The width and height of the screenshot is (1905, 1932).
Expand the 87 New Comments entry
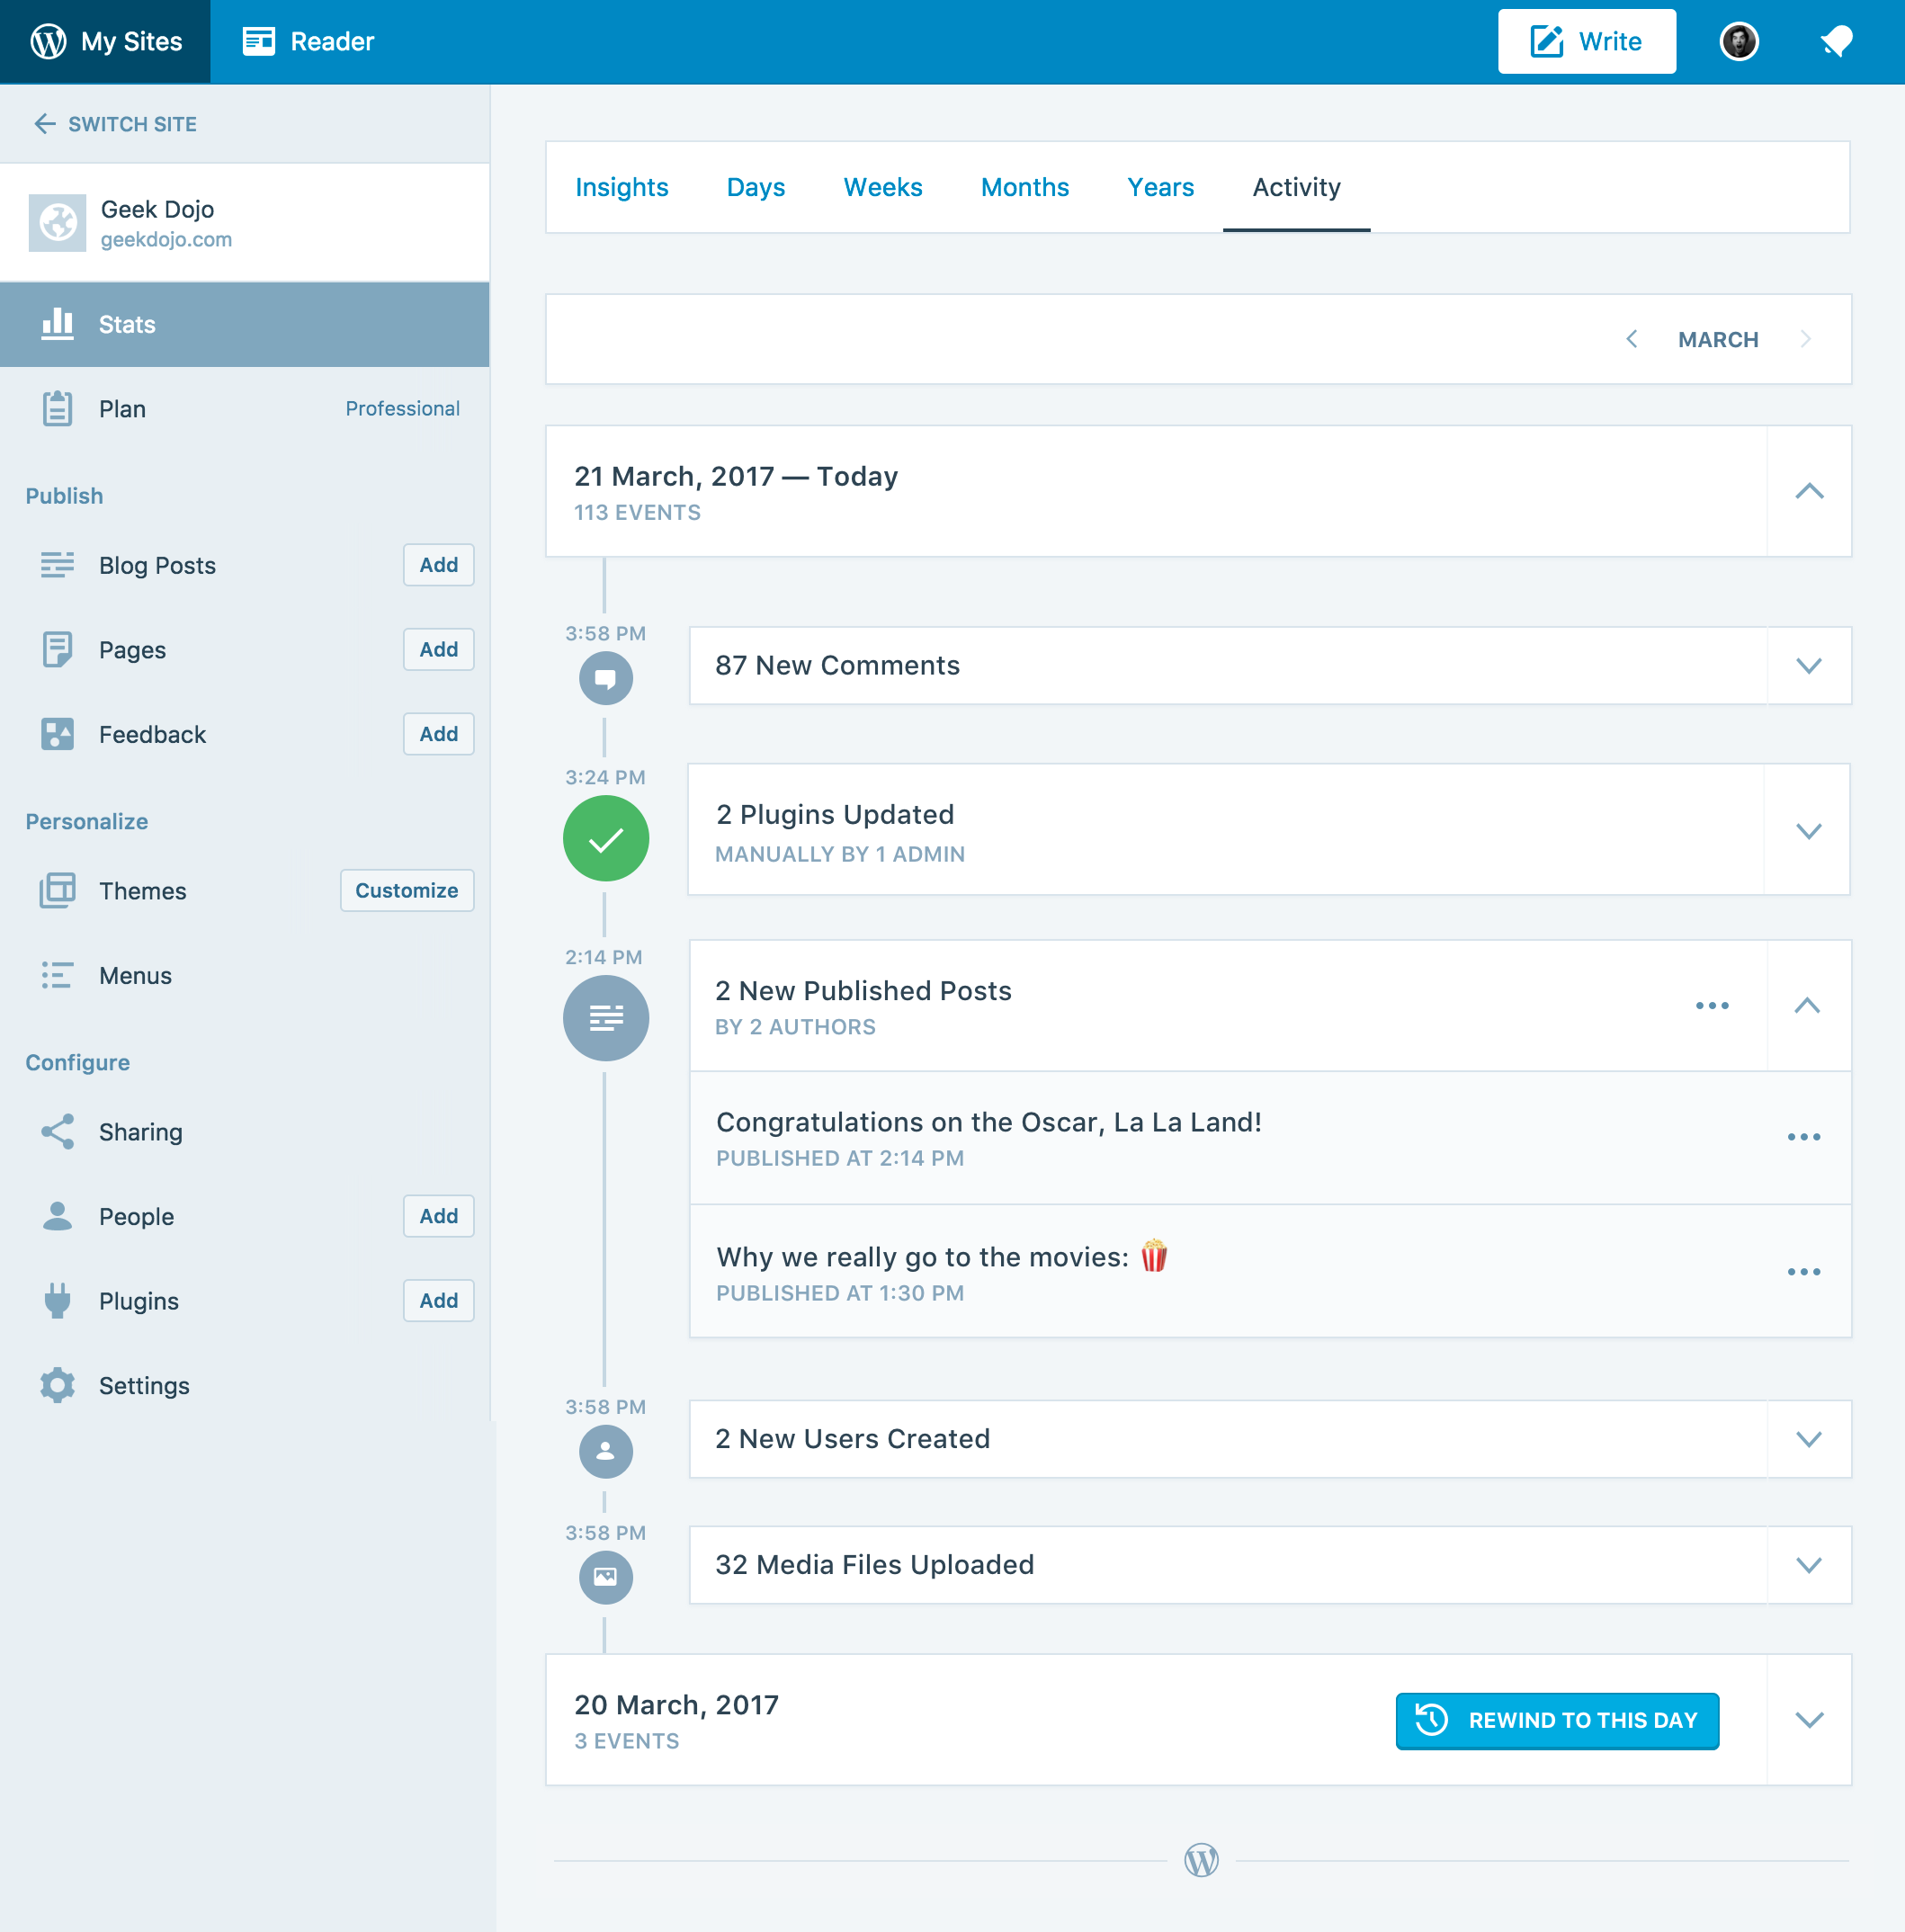click(x=1808, y=666)
